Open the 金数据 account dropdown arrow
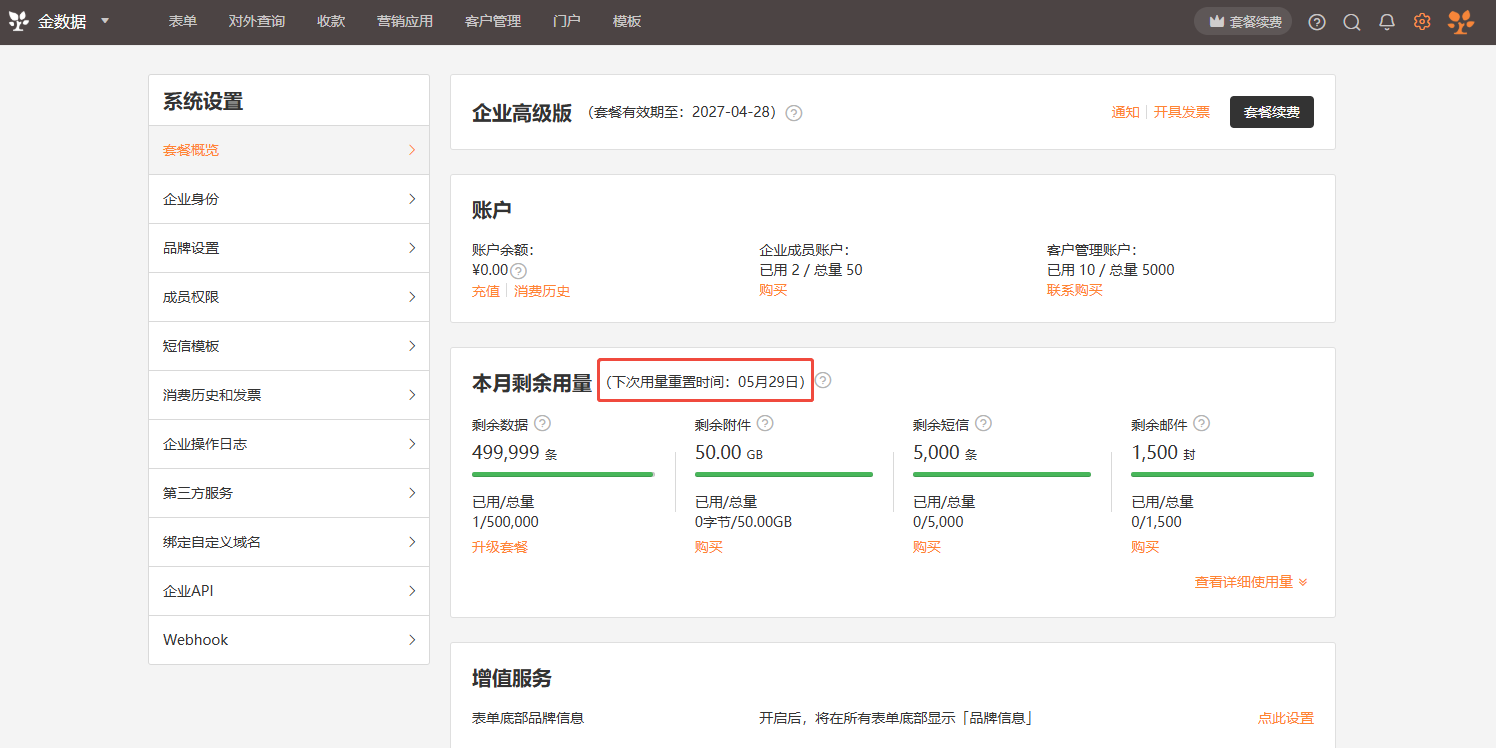The width and height of the screenshot is (1496, 748). click(x=105, y=21)
